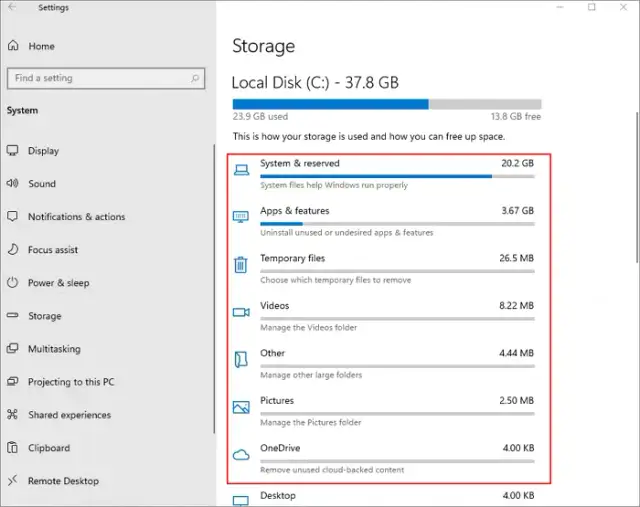Open Pictures storage category

coord(384,411)
